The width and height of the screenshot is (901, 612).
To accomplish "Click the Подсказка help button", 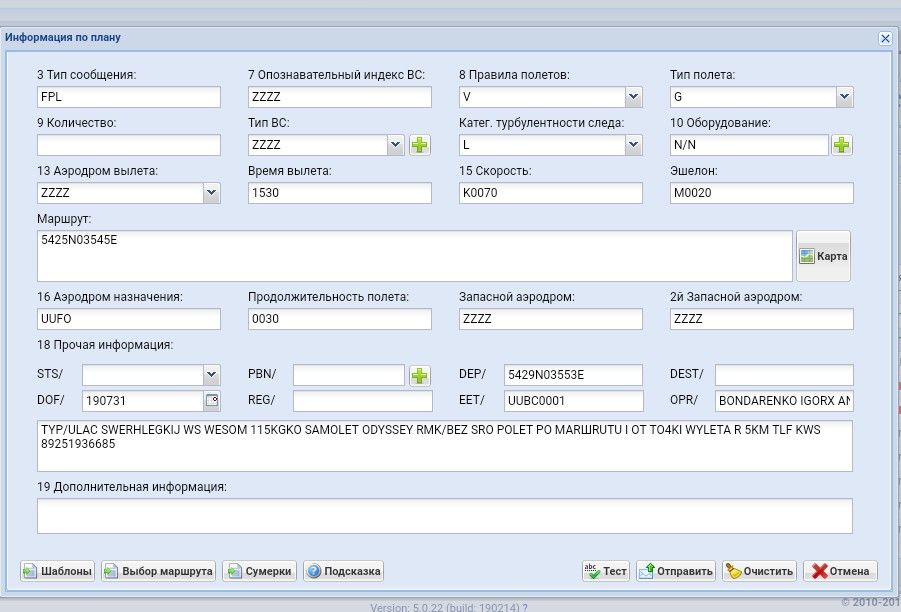I will [x=343, y=571].
